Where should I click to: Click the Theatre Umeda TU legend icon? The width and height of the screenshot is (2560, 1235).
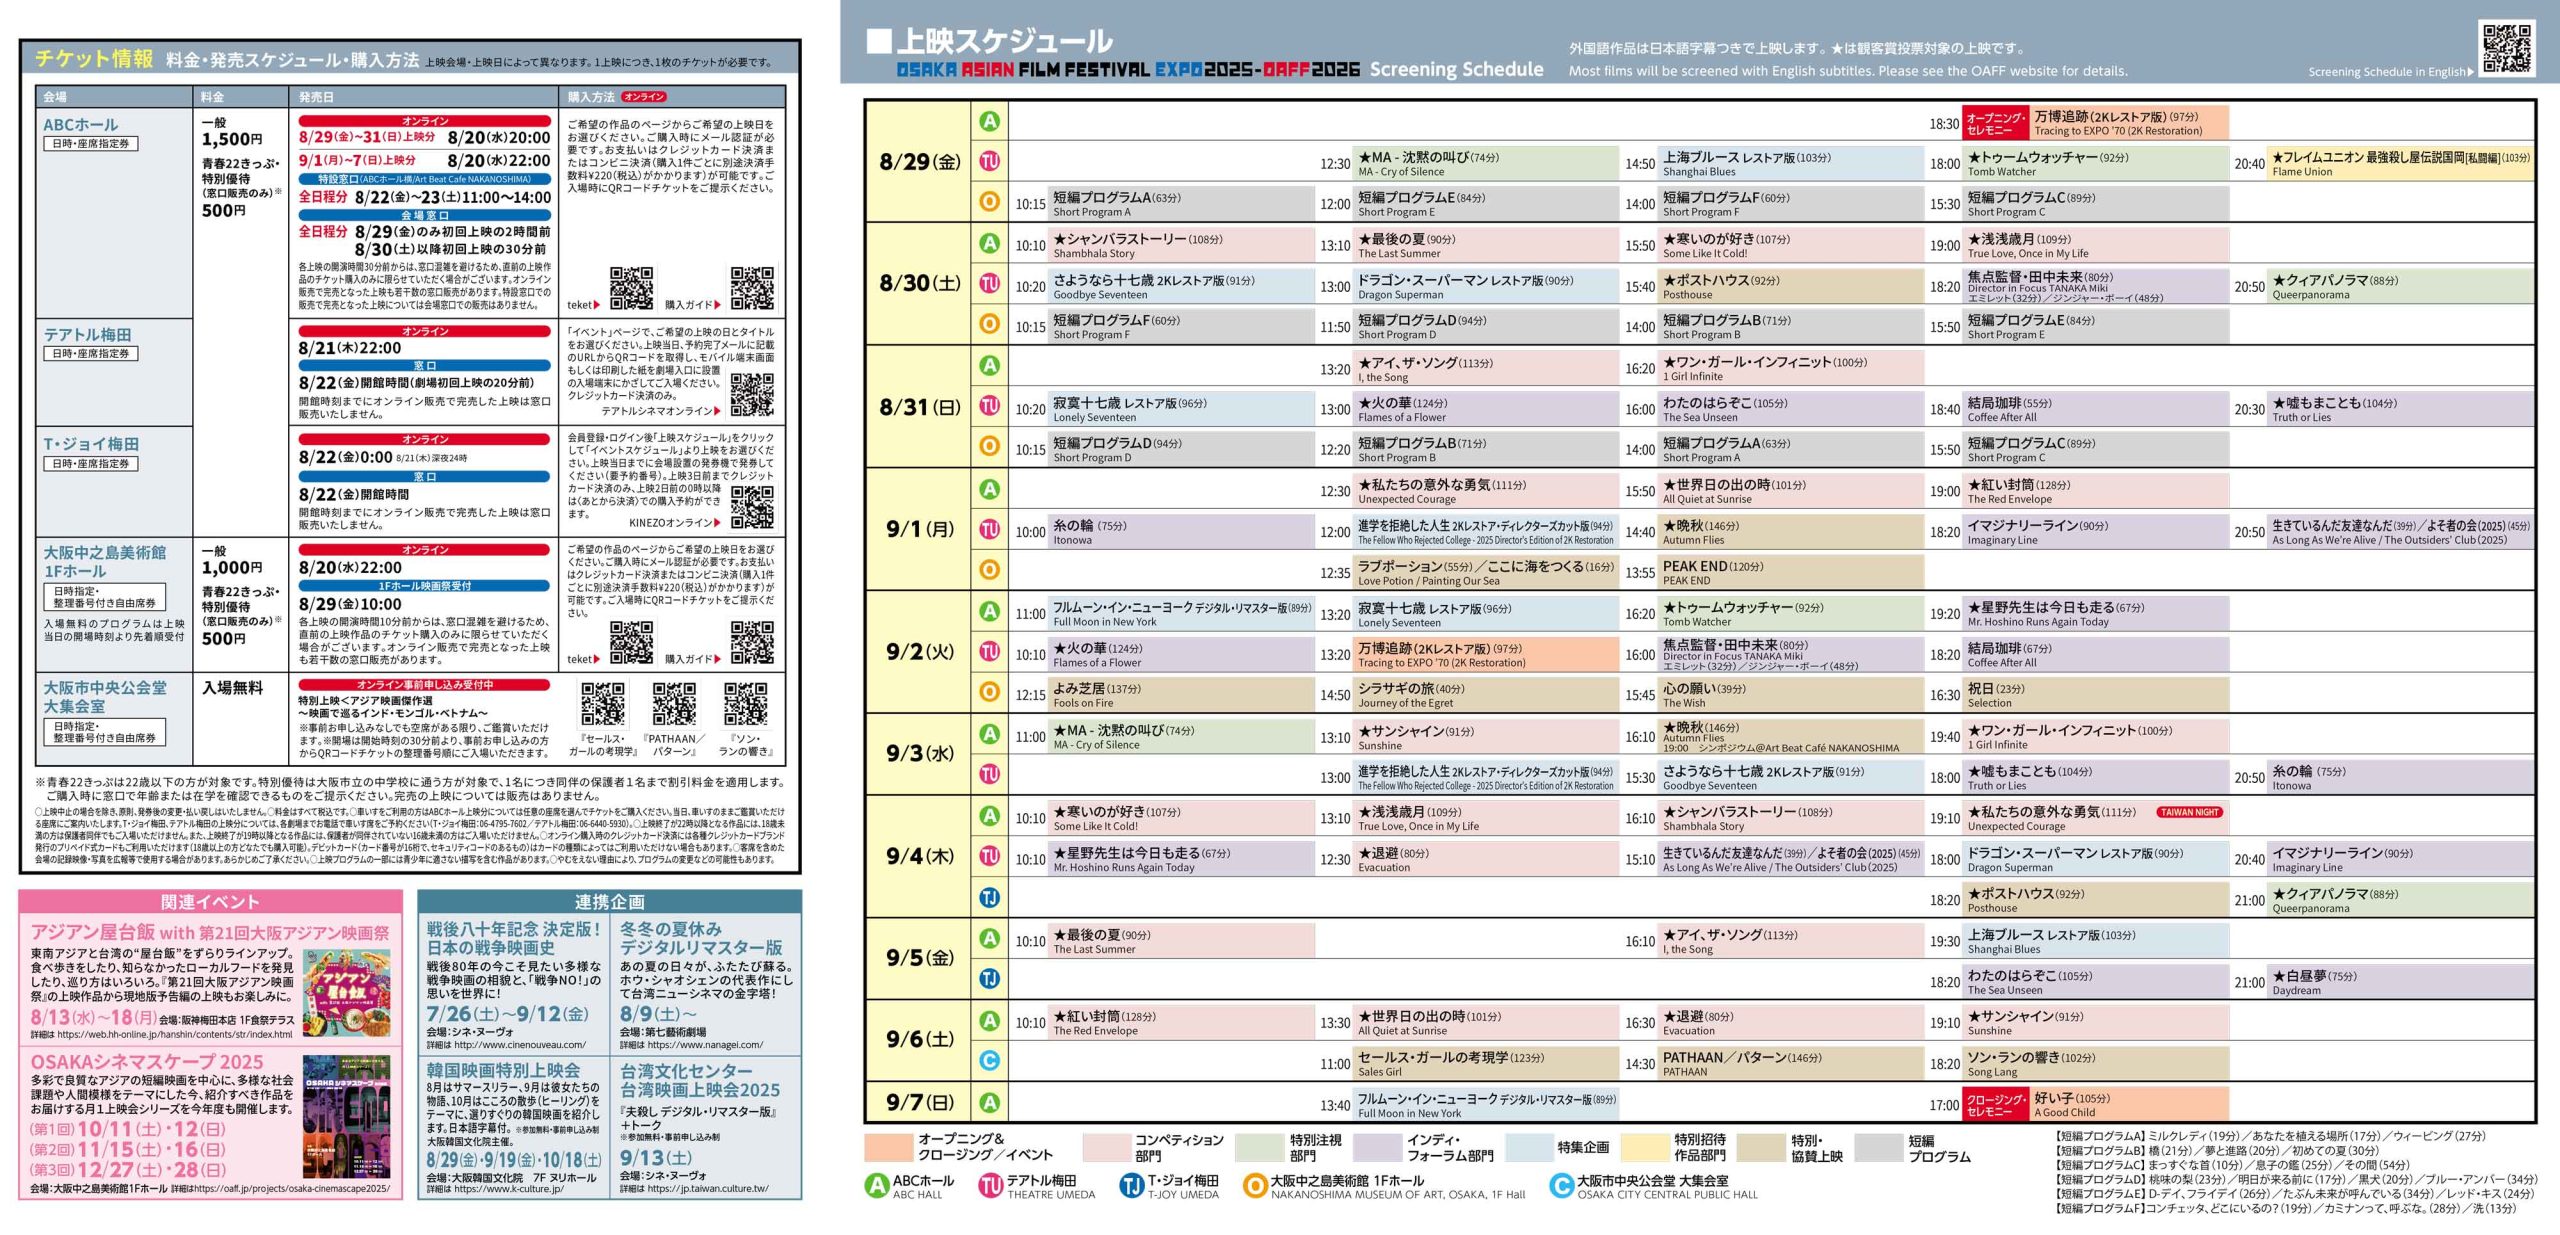click(990, 1185)
